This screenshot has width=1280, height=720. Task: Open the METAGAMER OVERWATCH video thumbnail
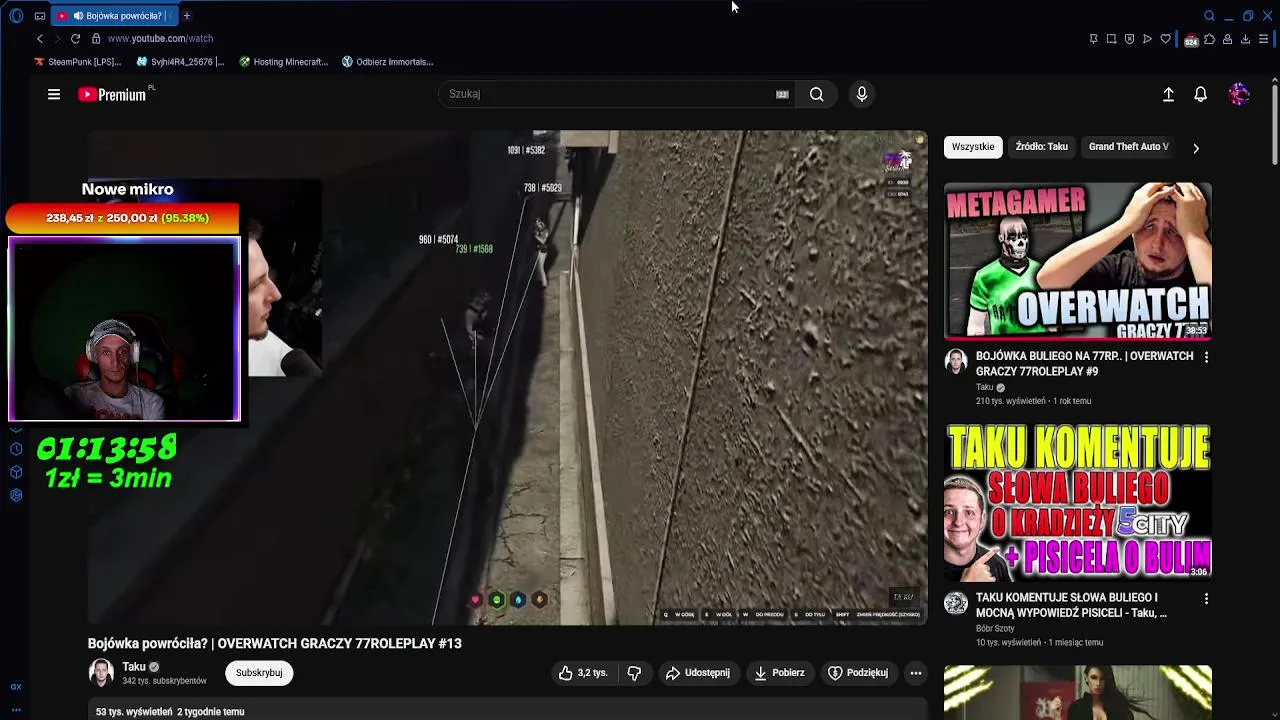pyautogui.click(x=1078, y=261)
